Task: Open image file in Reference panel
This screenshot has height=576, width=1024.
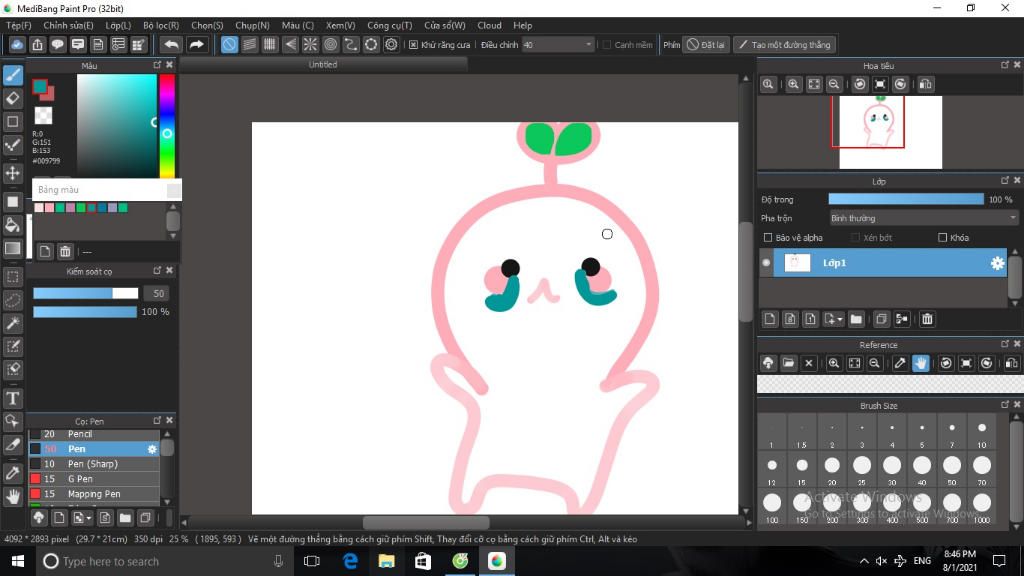Action: point(788,363)
